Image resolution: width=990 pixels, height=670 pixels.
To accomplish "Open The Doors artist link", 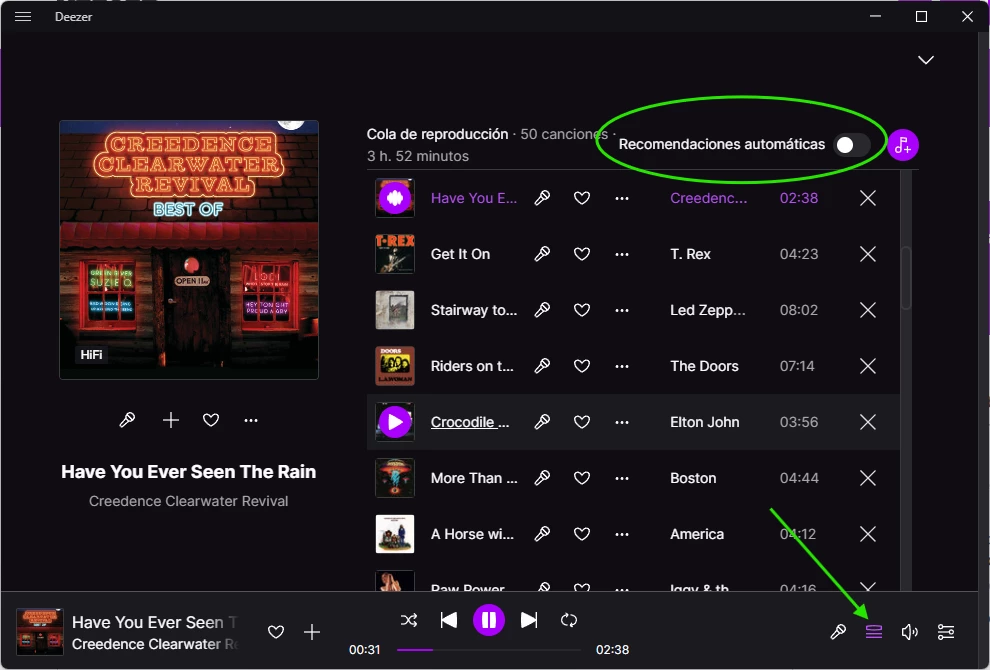I will (x=704, y=366).
